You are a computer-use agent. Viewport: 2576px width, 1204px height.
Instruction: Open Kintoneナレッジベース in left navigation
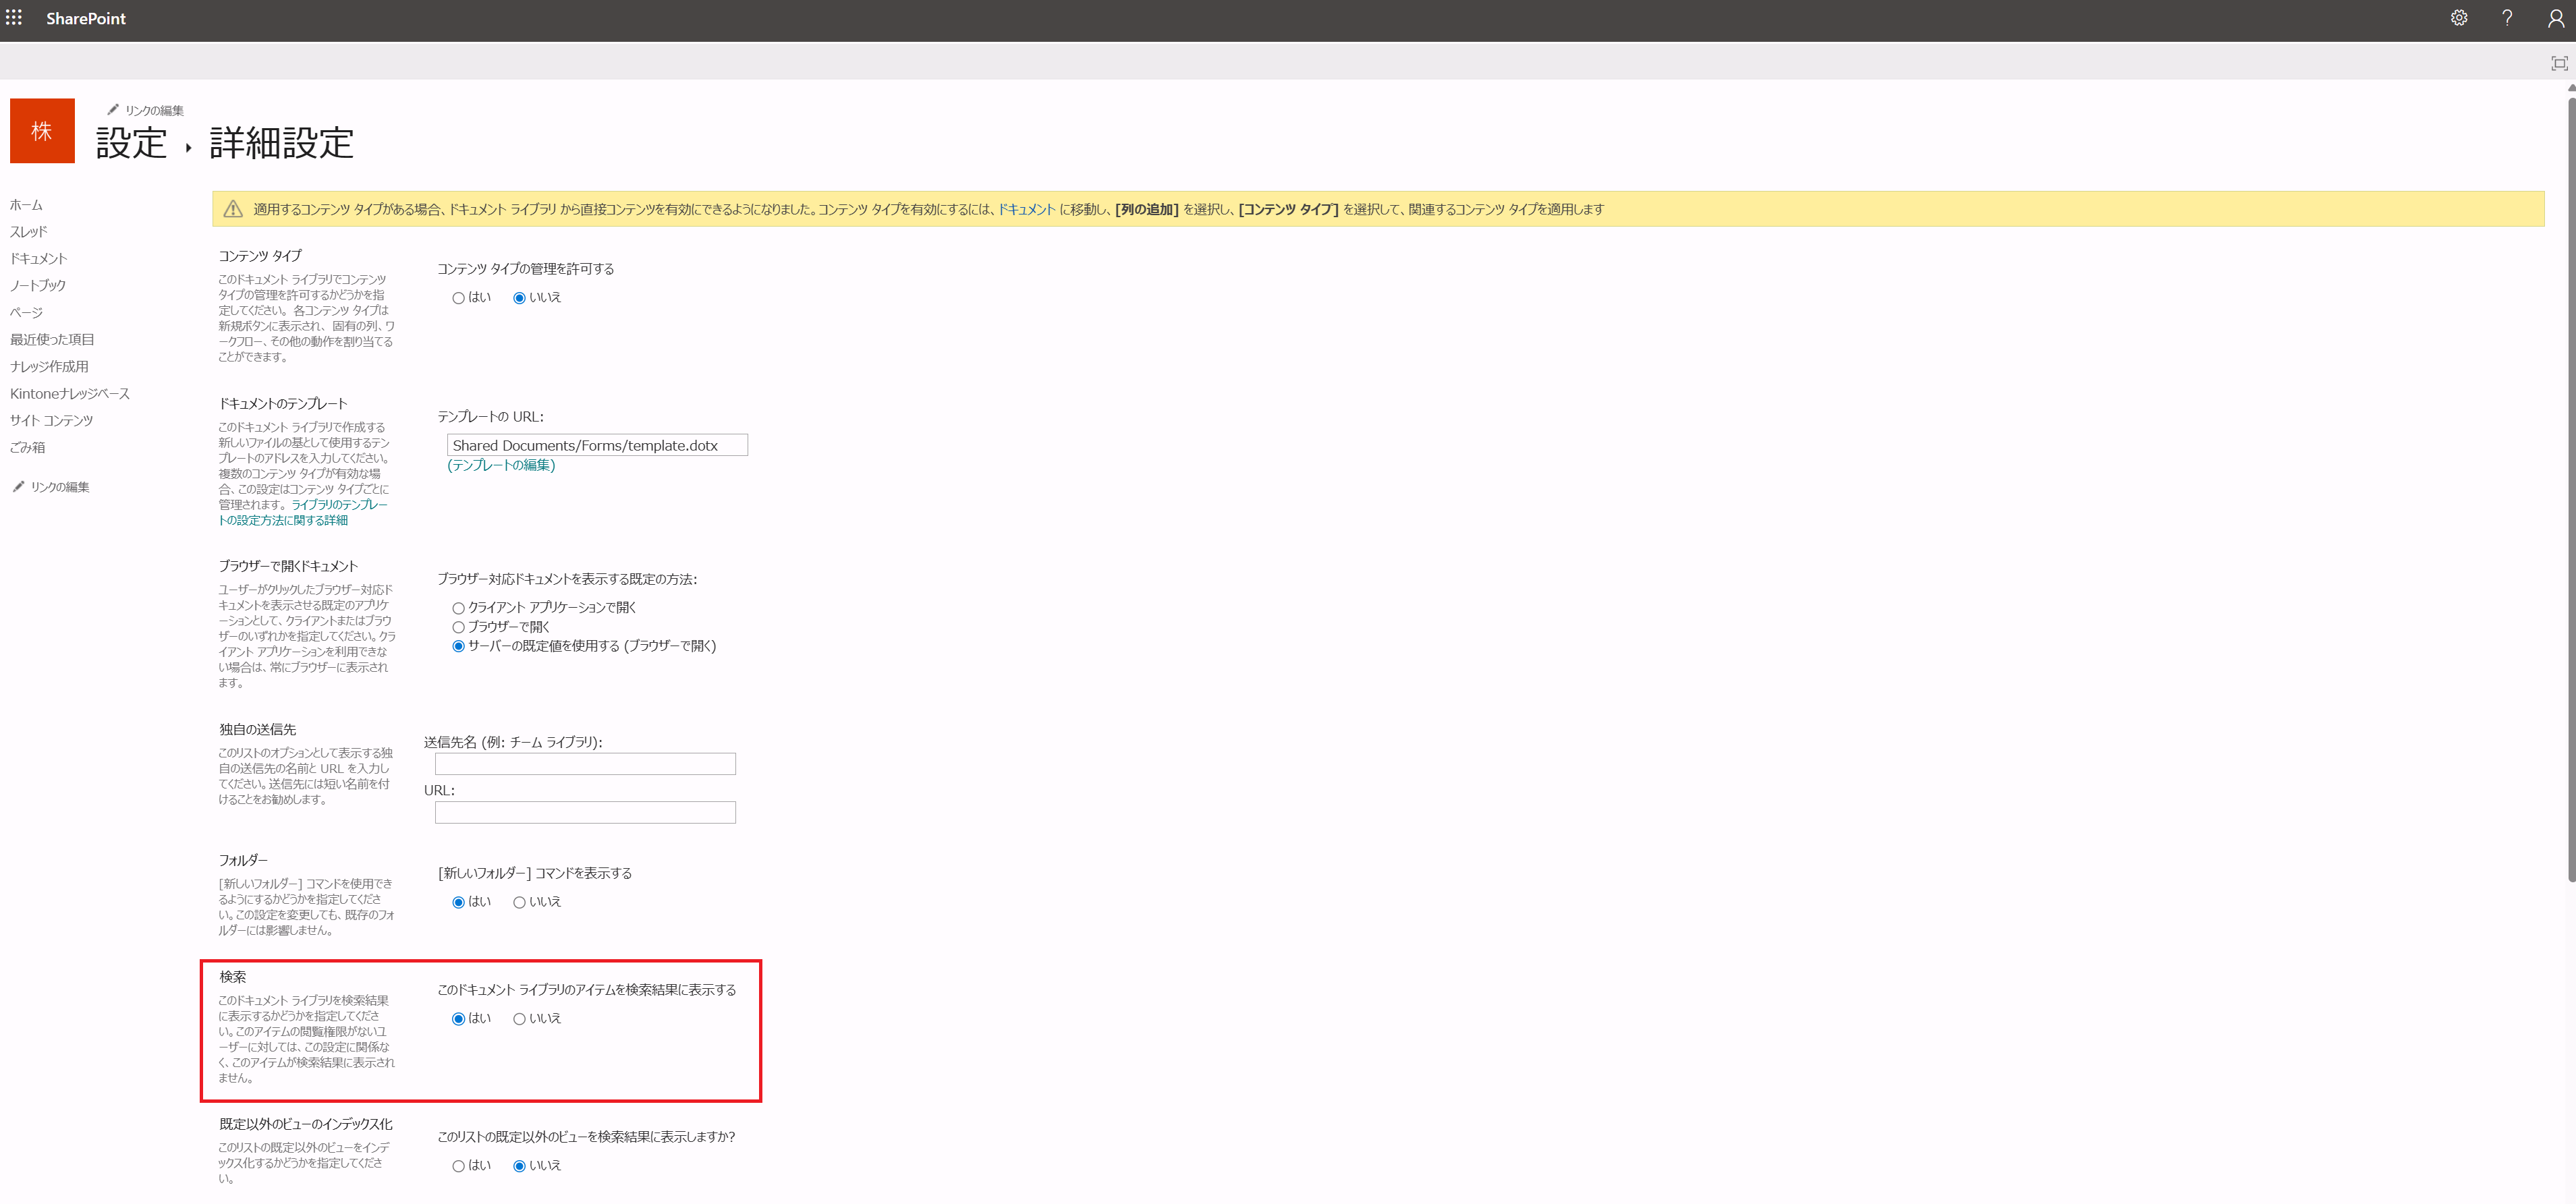tap(70, 393)
